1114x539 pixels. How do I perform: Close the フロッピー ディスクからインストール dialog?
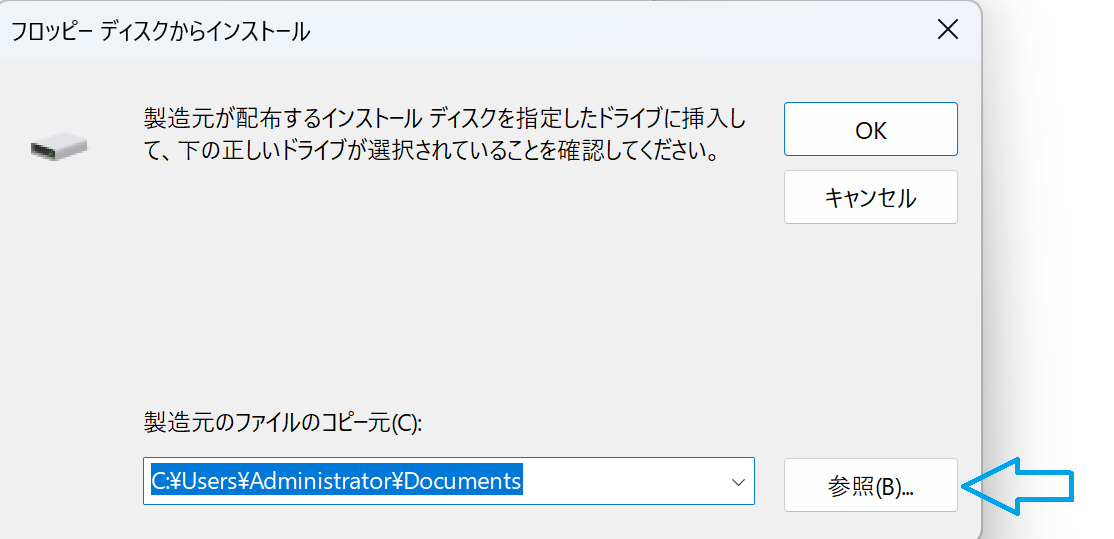pyautogui.click(x=947, y=30)
